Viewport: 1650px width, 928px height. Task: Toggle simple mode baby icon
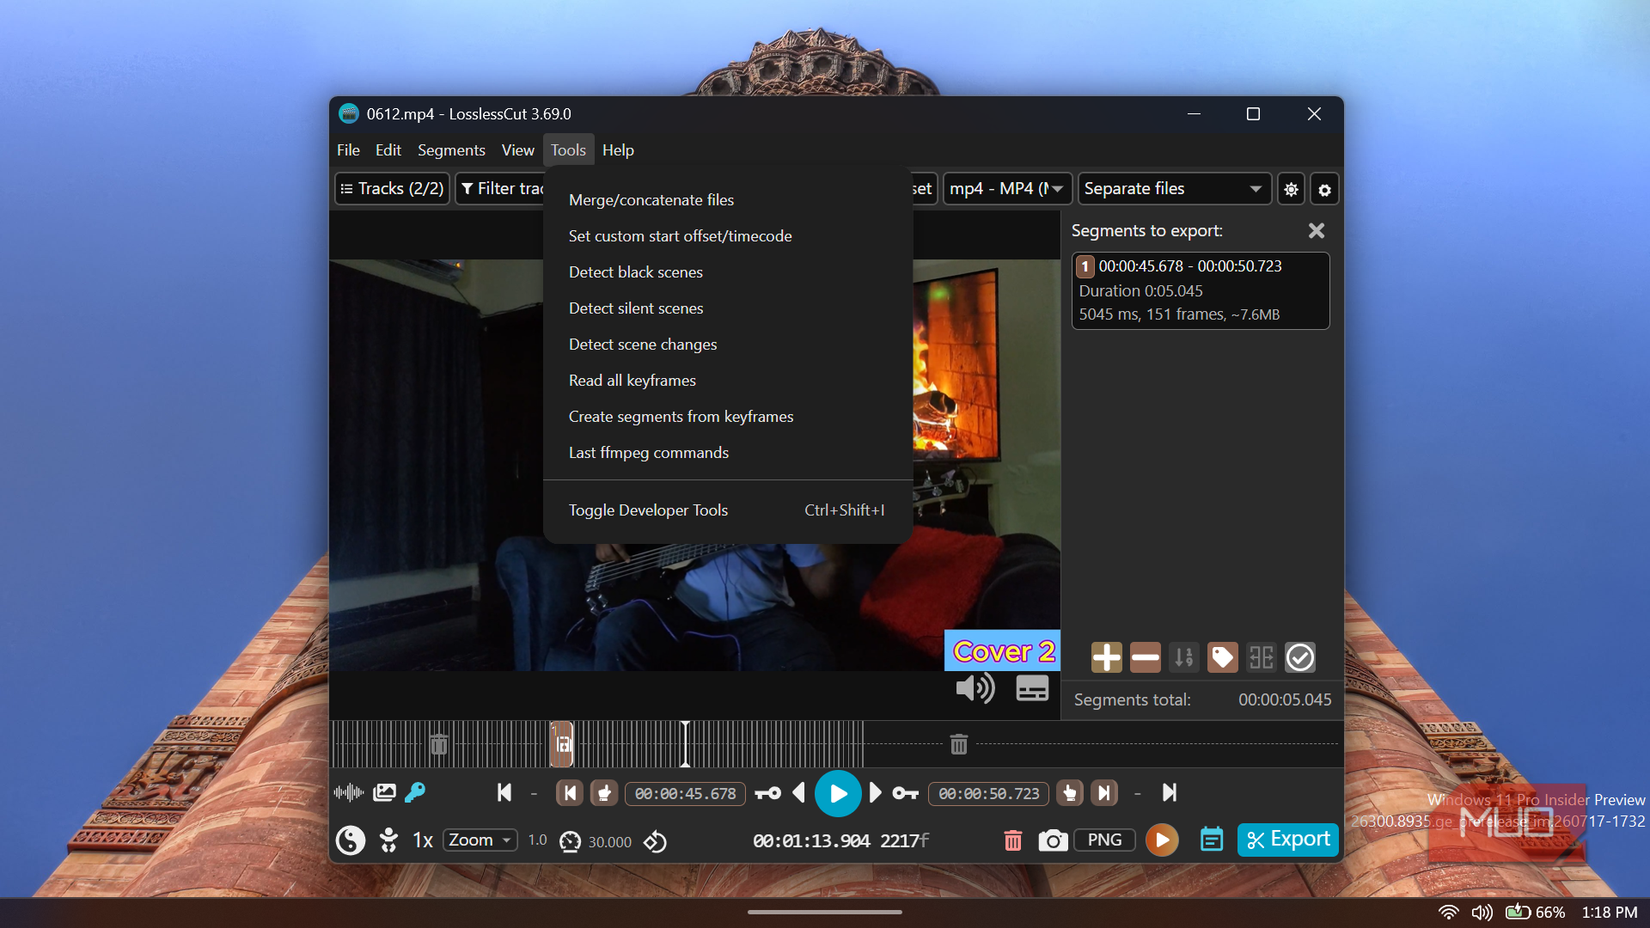[x=388, y=840]
